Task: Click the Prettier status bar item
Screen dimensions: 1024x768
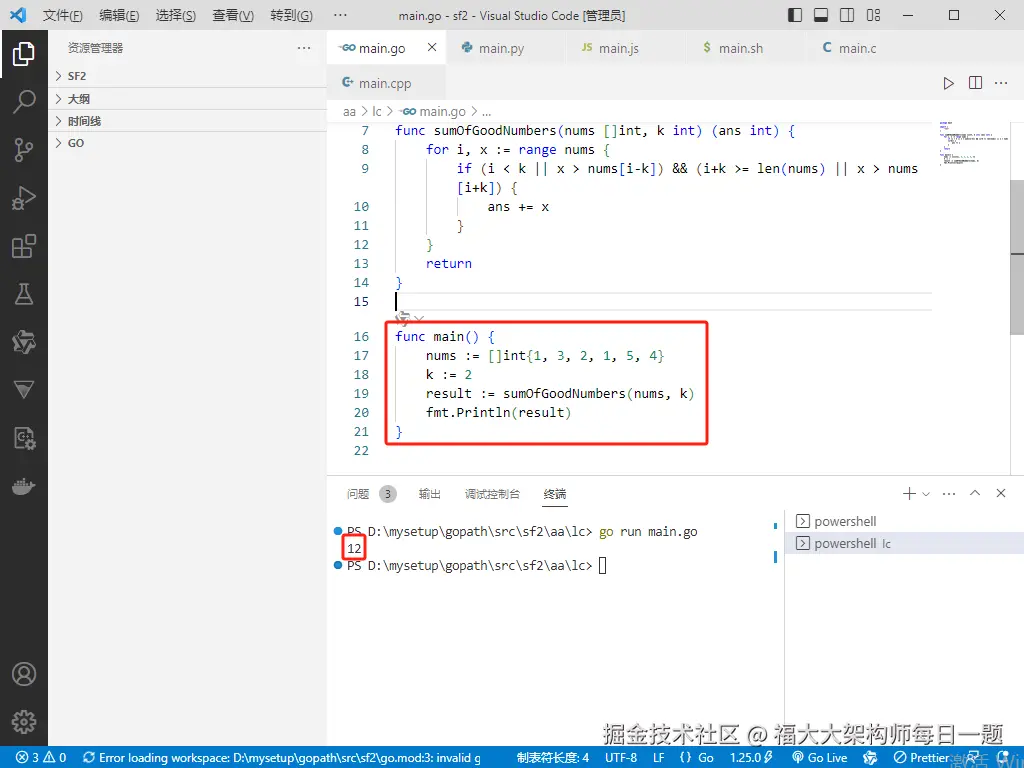Action: click(x=921, y=758)
